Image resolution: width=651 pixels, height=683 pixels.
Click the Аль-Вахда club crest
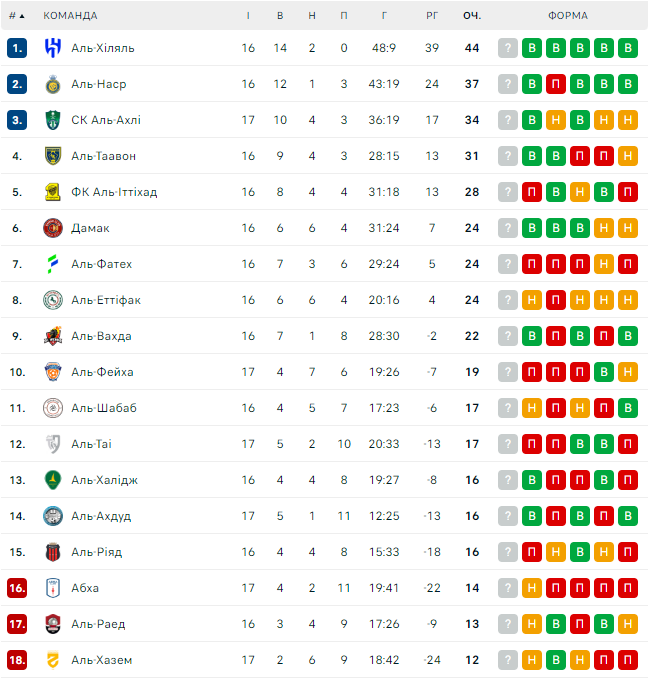(53, 336)
